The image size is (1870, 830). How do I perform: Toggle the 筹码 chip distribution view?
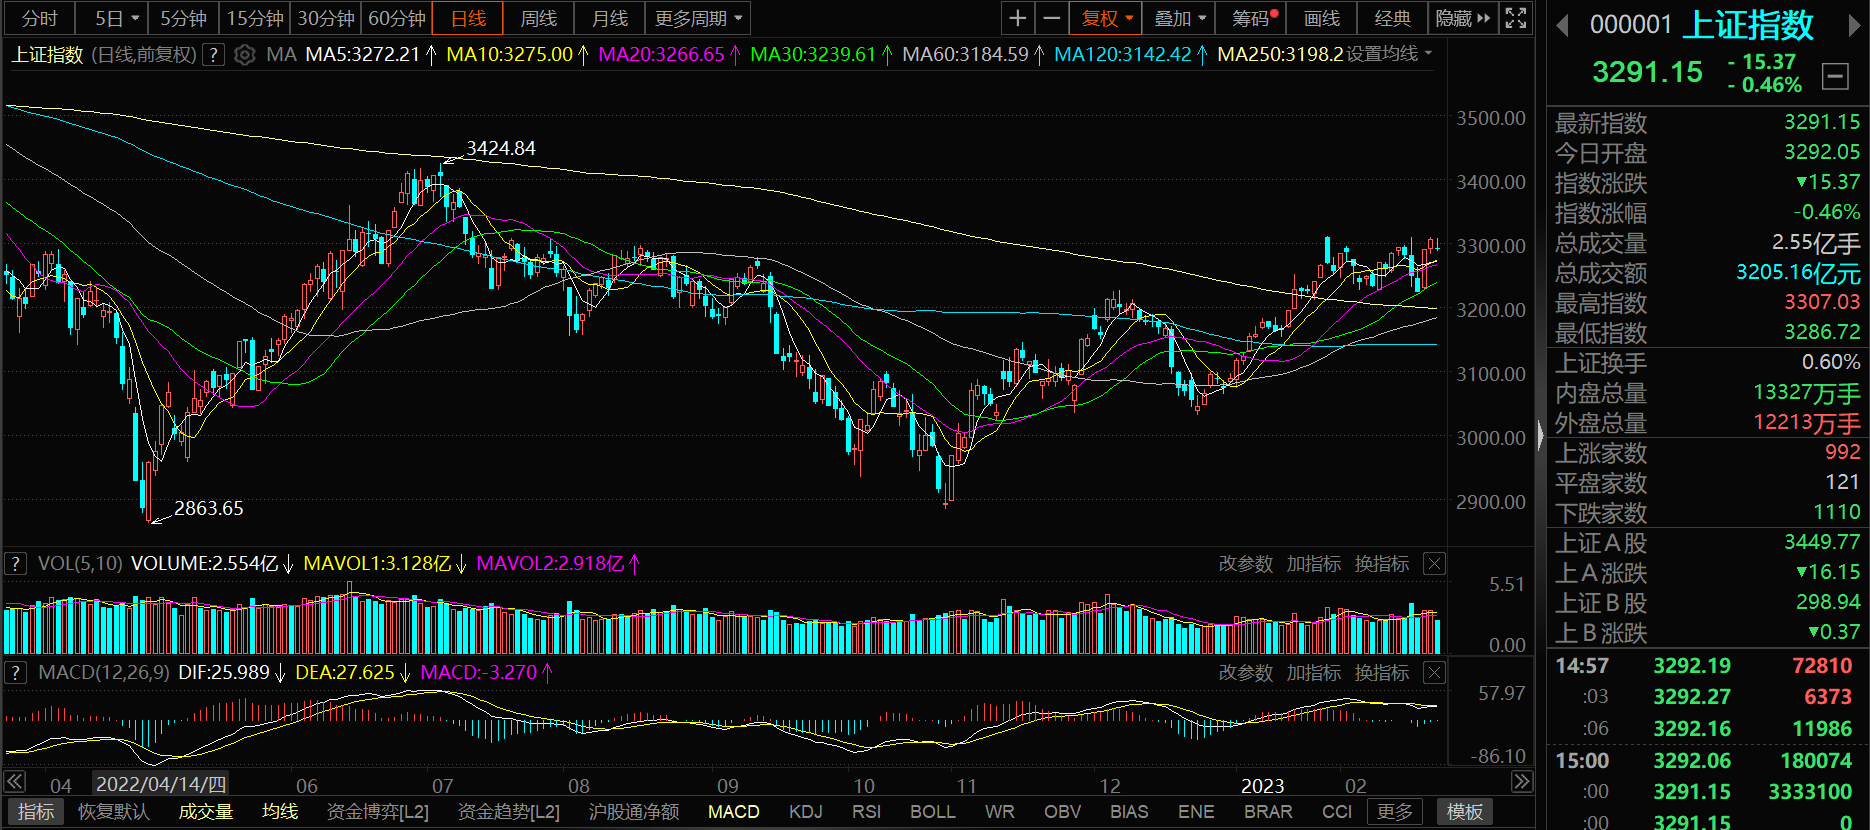tap(1255, 18)
